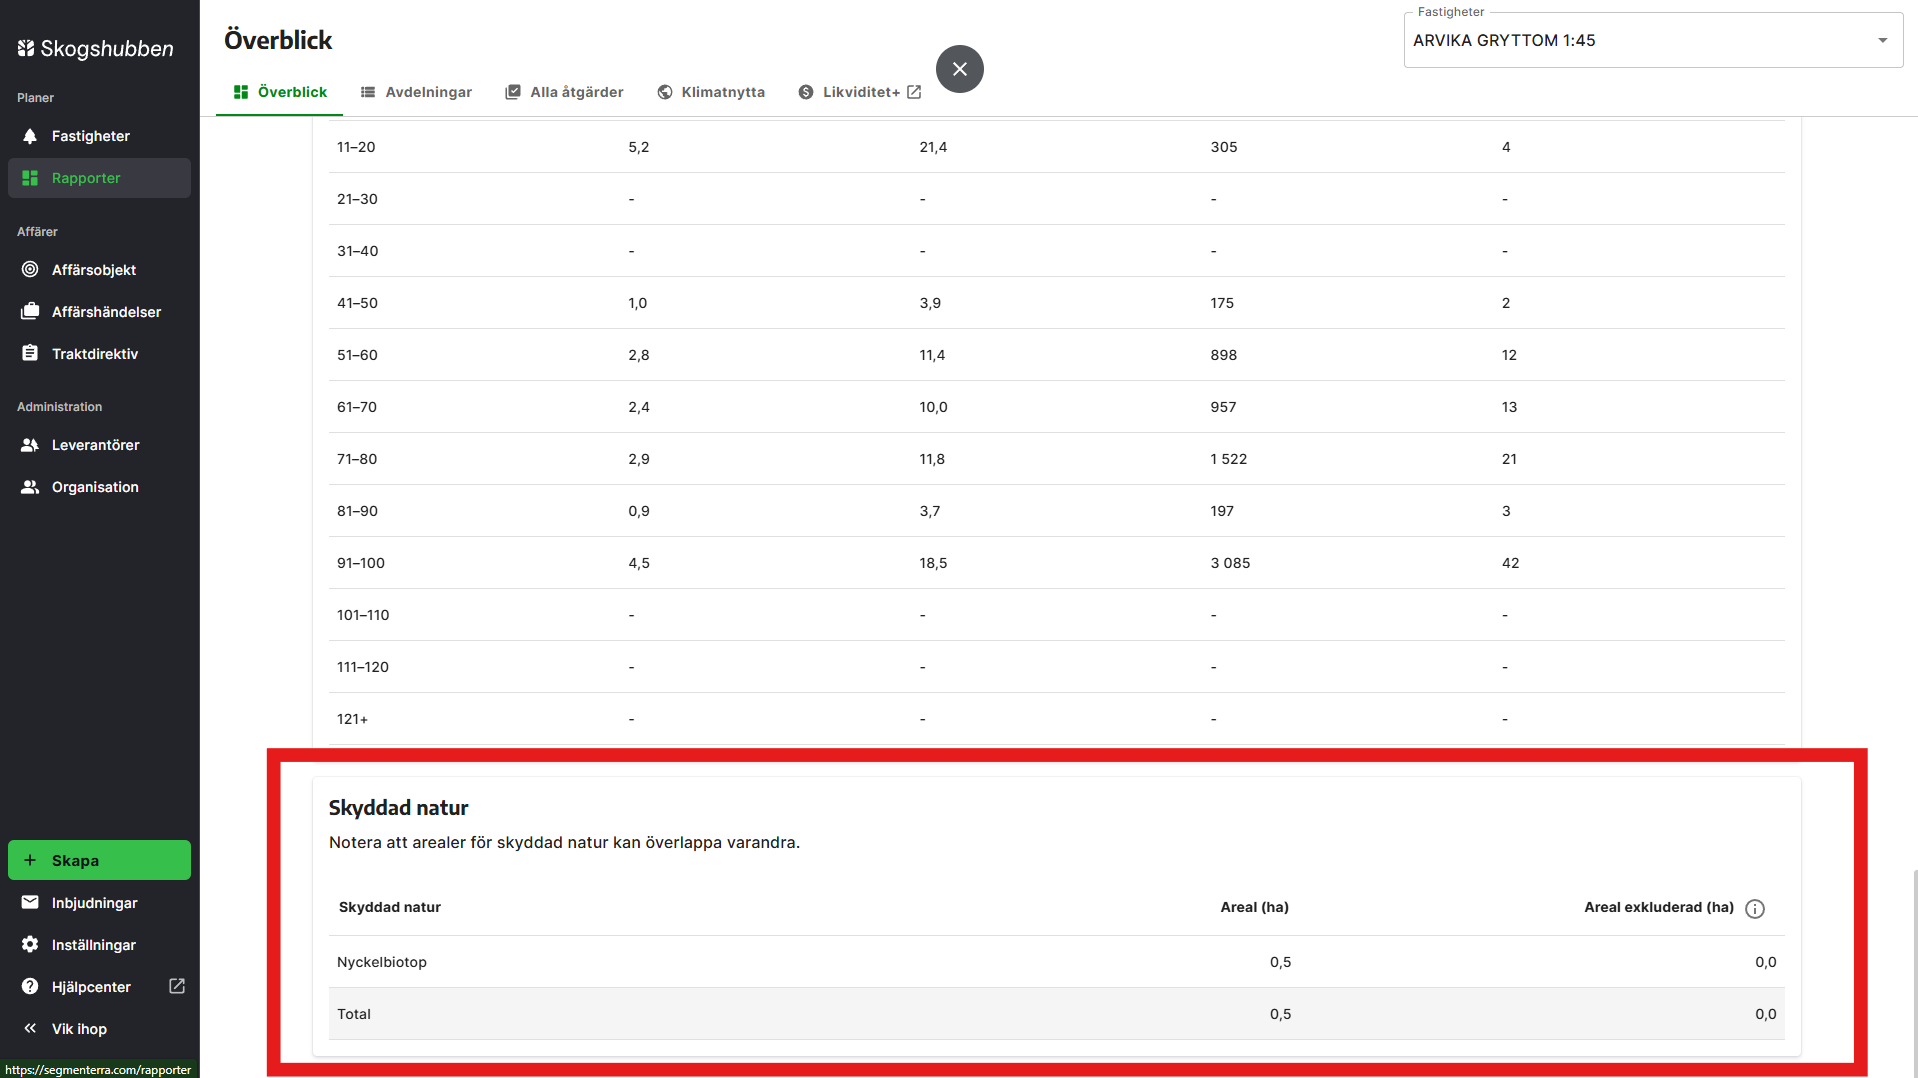Image resolution: width=1918 pixels, height=1078 pixels.
Task: Click the Fastigheter dropdown arrow
Action: click(x=1883, y=40)
